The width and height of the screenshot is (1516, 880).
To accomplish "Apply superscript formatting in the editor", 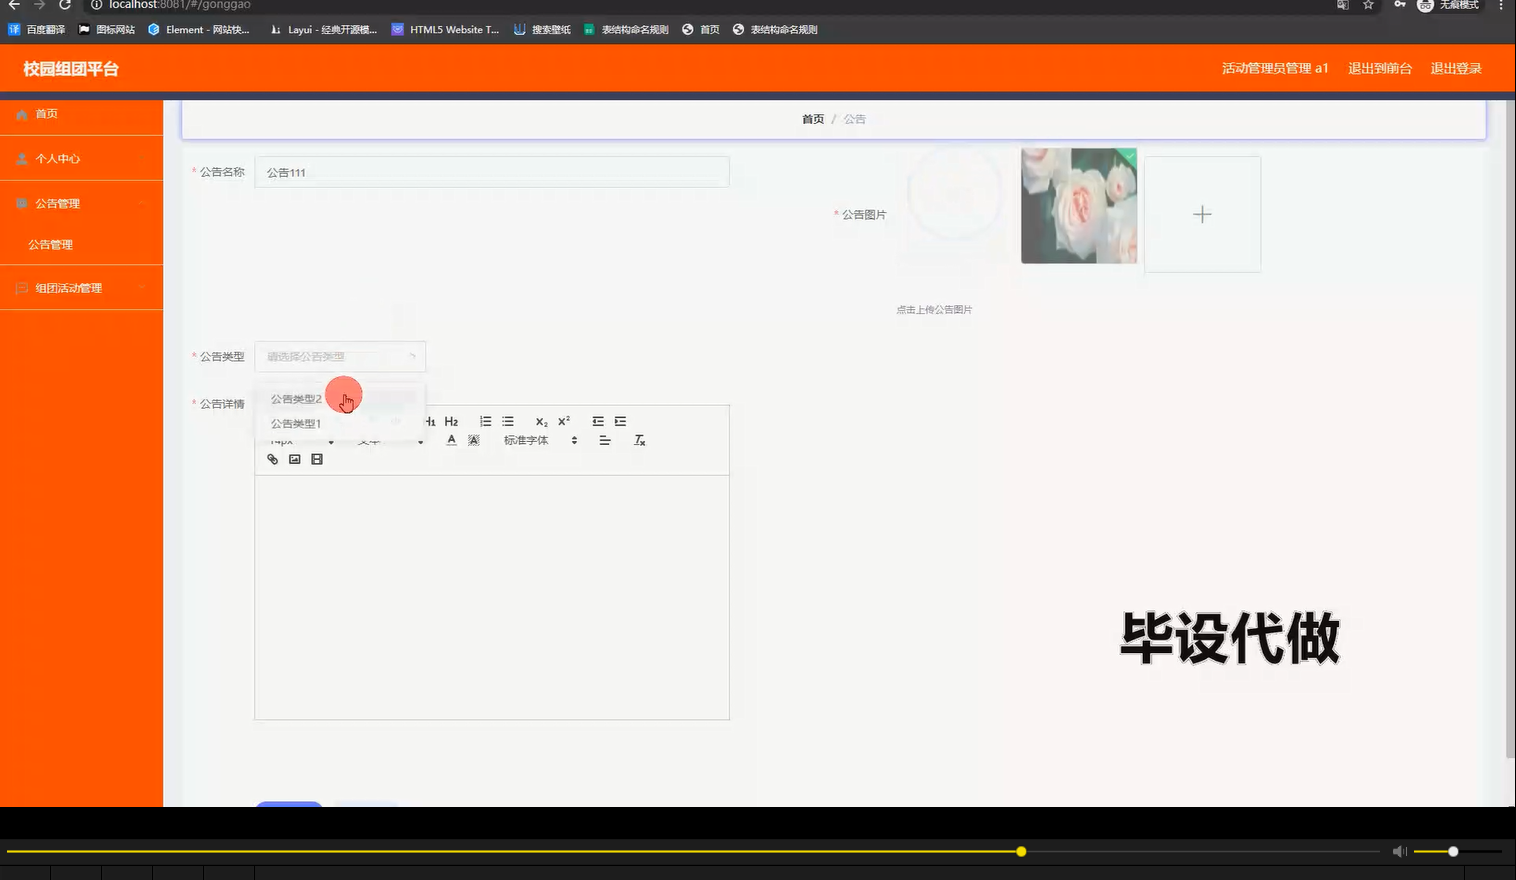I will pos(562,421).
